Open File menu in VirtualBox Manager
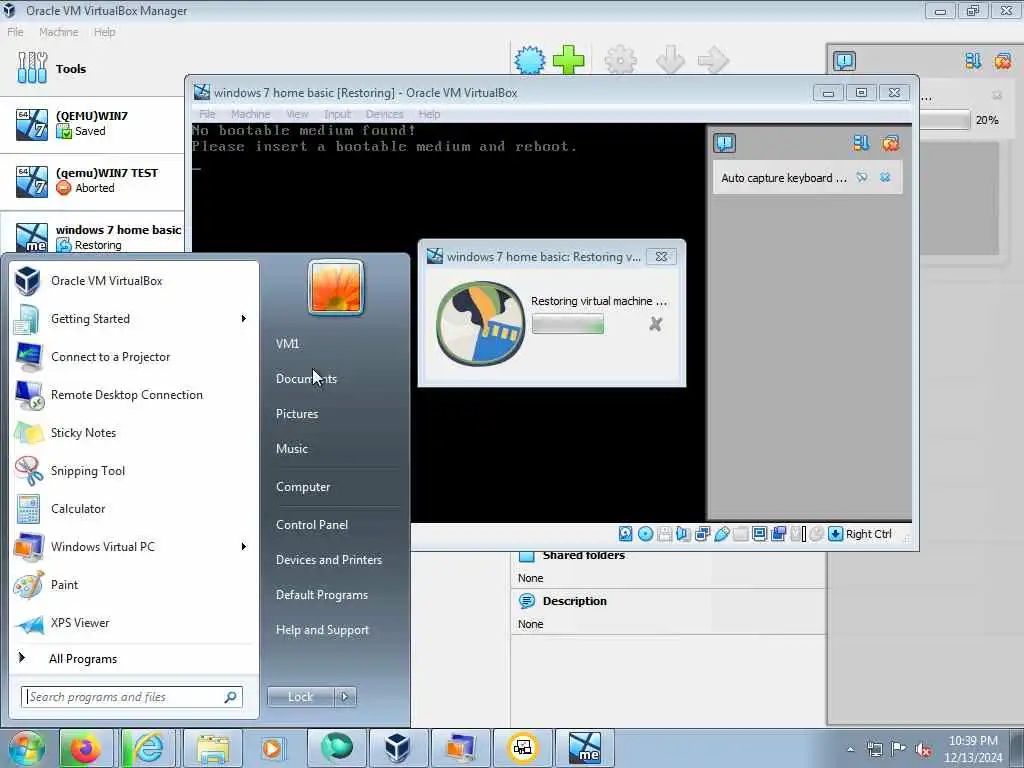Image resolution: width=1024 pixels, height=768 pixels. click(15, 32)
